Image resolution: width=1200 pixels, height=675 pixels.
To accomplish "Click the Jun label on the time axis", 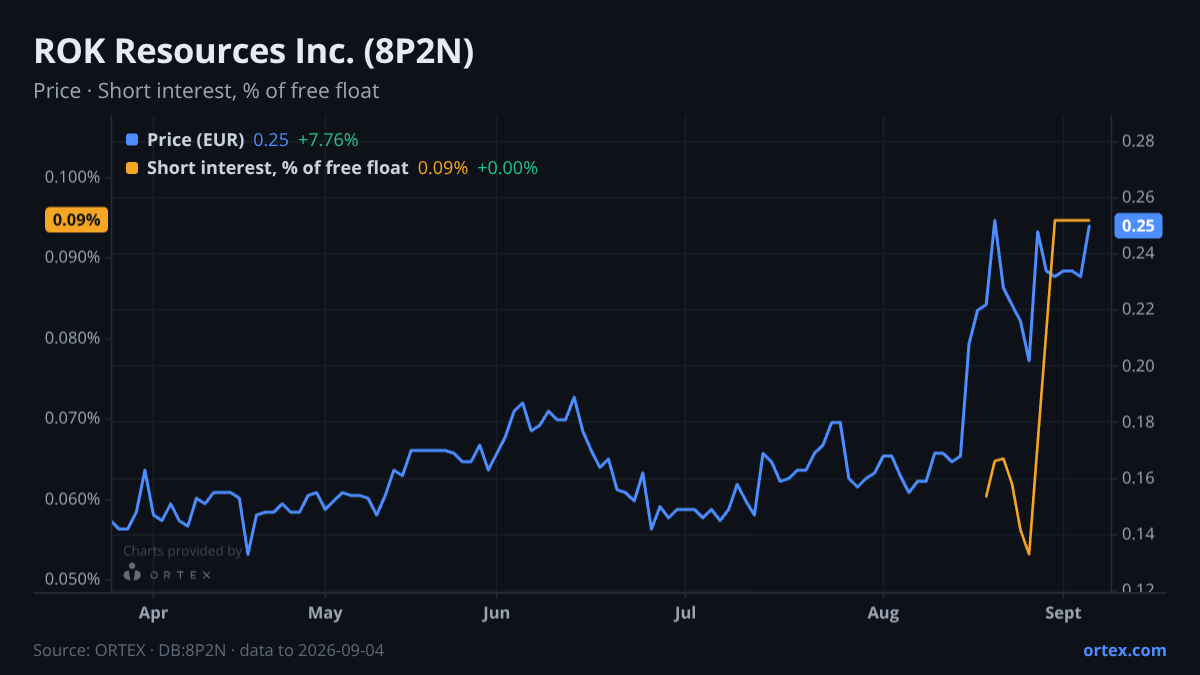I will (496, 613).
